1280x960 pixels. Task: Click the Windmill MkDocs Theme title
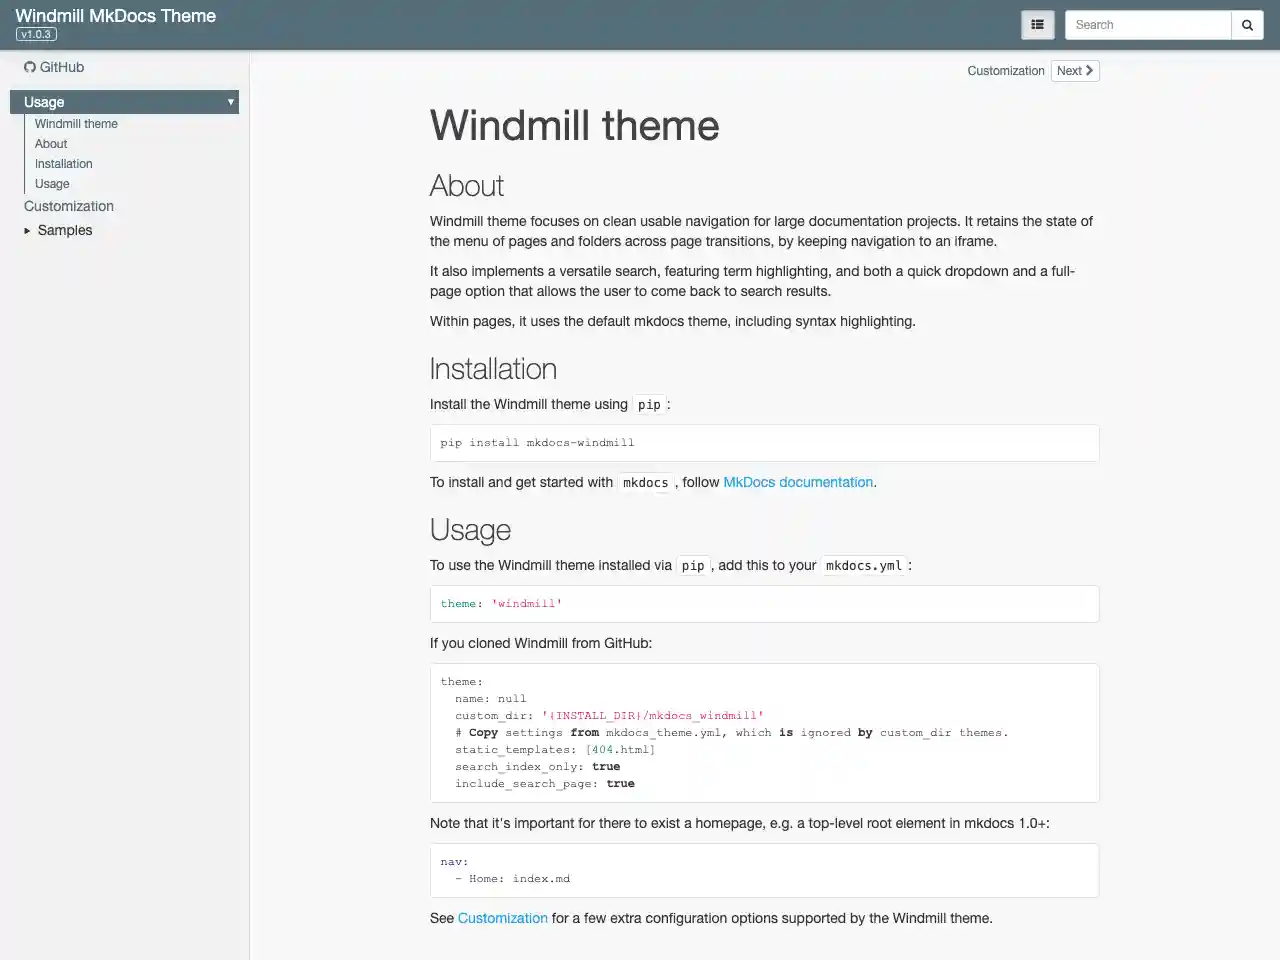tap(117, 15)
